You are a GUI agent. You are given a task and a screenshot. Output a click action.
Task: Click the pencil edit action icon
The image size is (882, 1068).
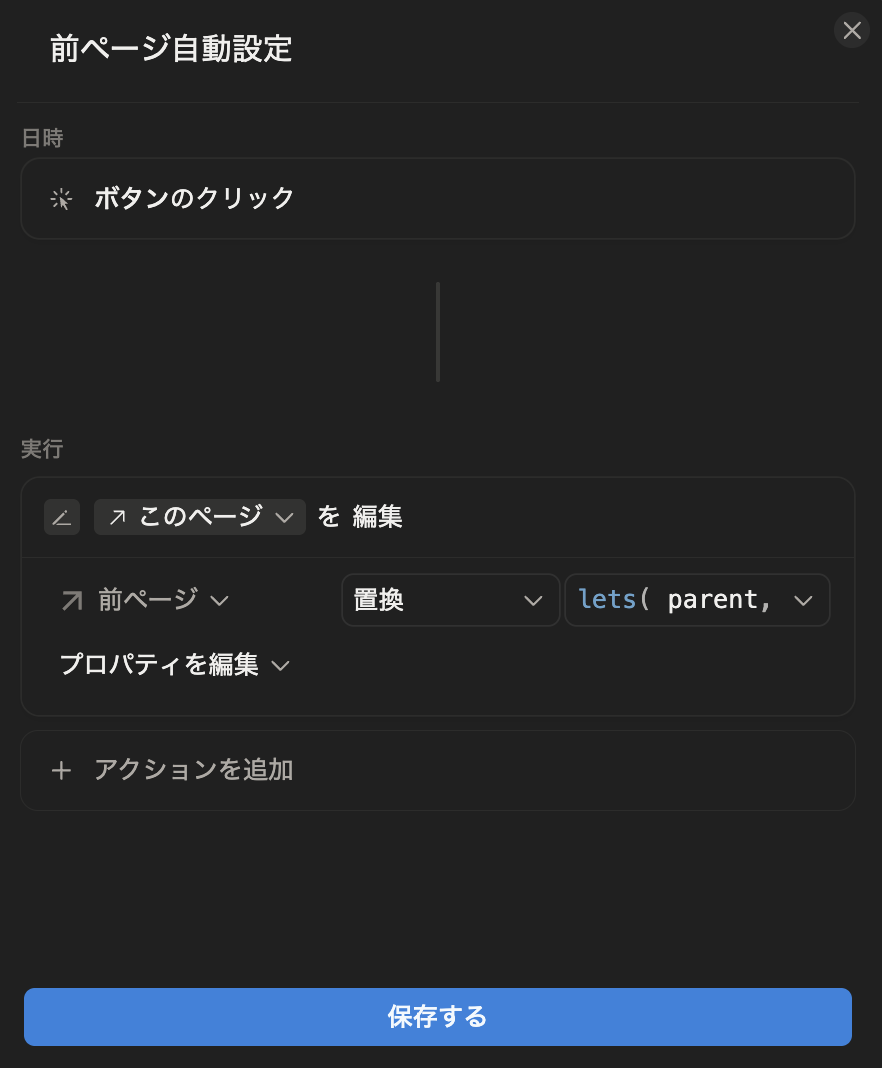coord(62,518)
